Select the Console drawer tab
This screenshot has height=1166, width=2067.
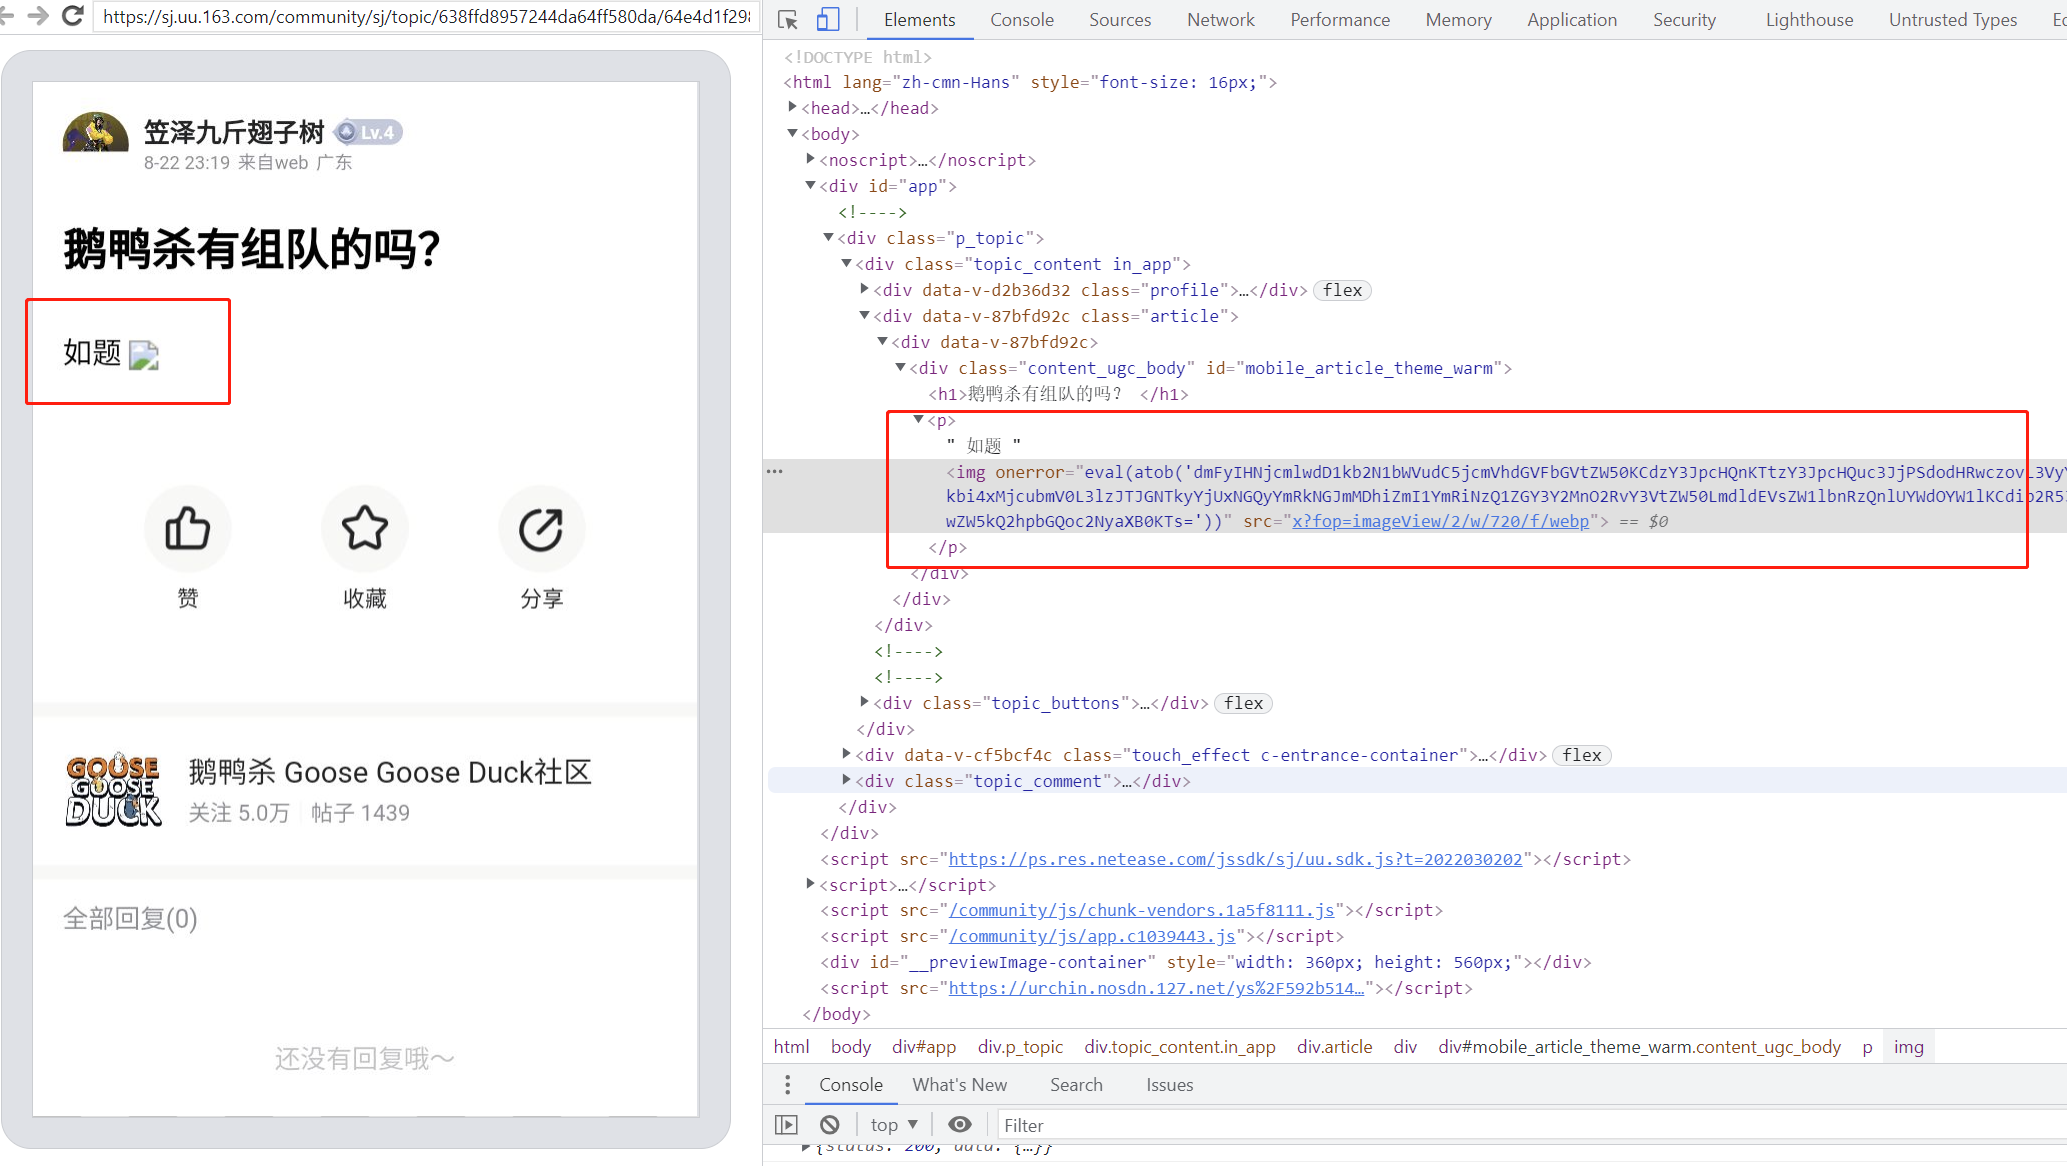tap(851, 1085)
